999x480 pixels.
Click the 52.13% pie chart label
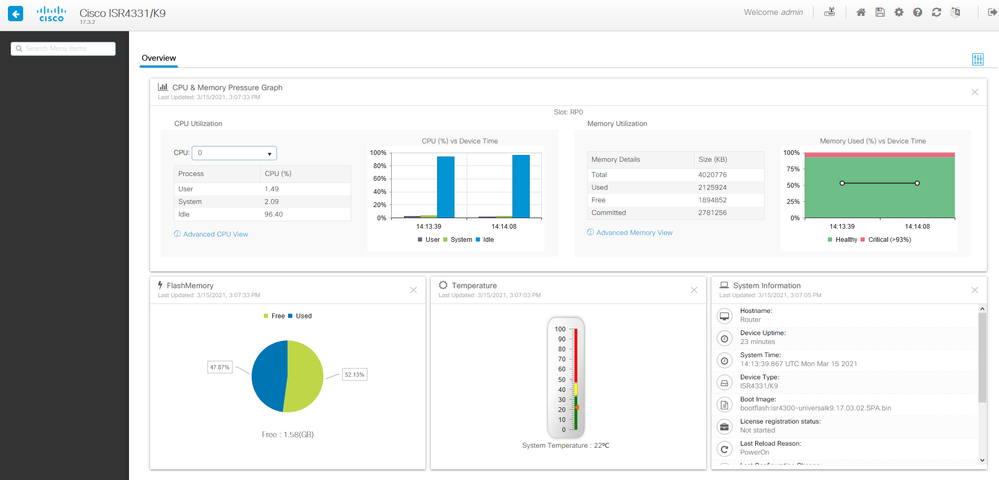355,375
